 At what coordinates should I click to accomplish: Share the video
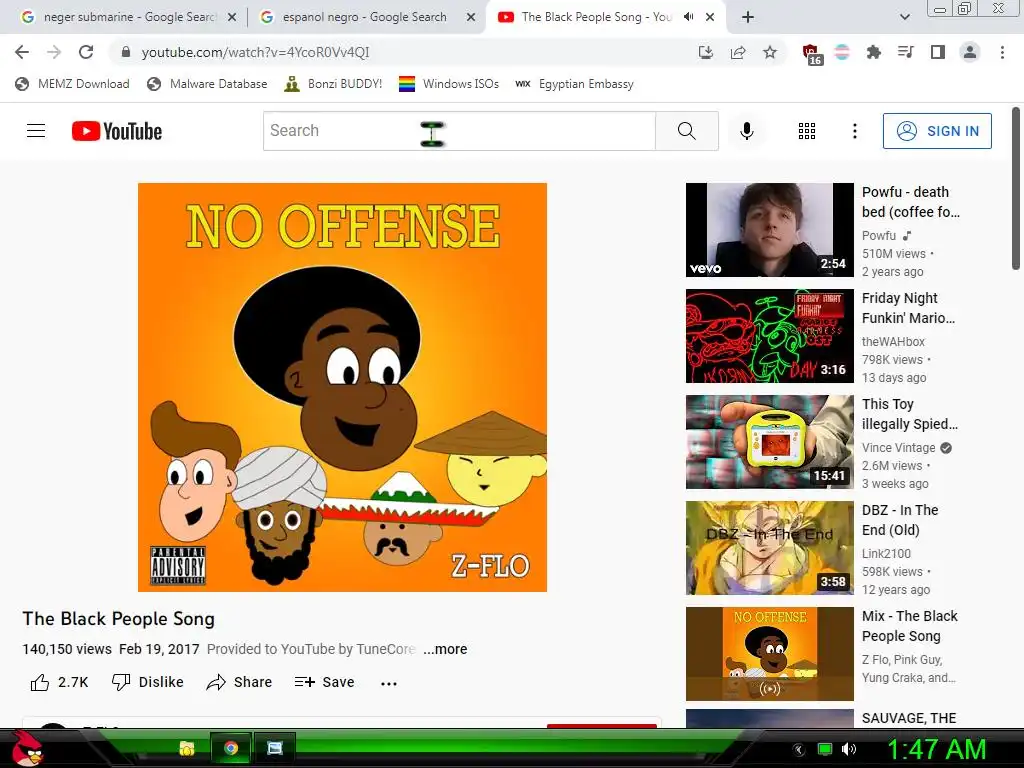click(239, 682)
